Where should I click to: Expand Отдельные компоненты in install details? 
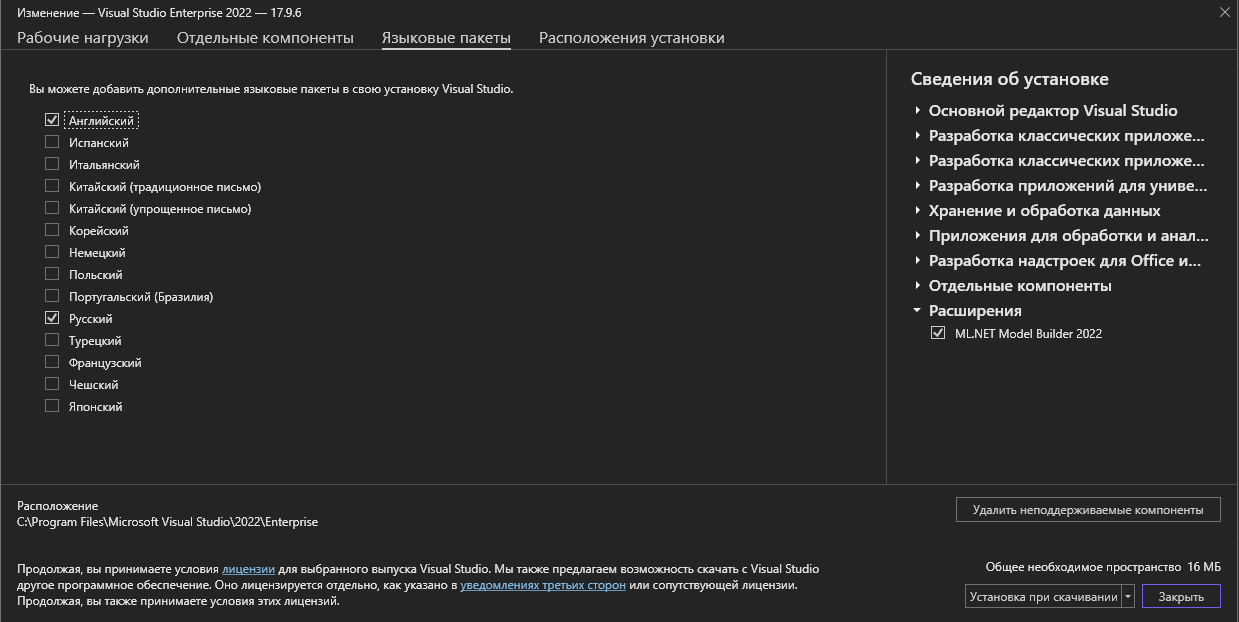917,286
